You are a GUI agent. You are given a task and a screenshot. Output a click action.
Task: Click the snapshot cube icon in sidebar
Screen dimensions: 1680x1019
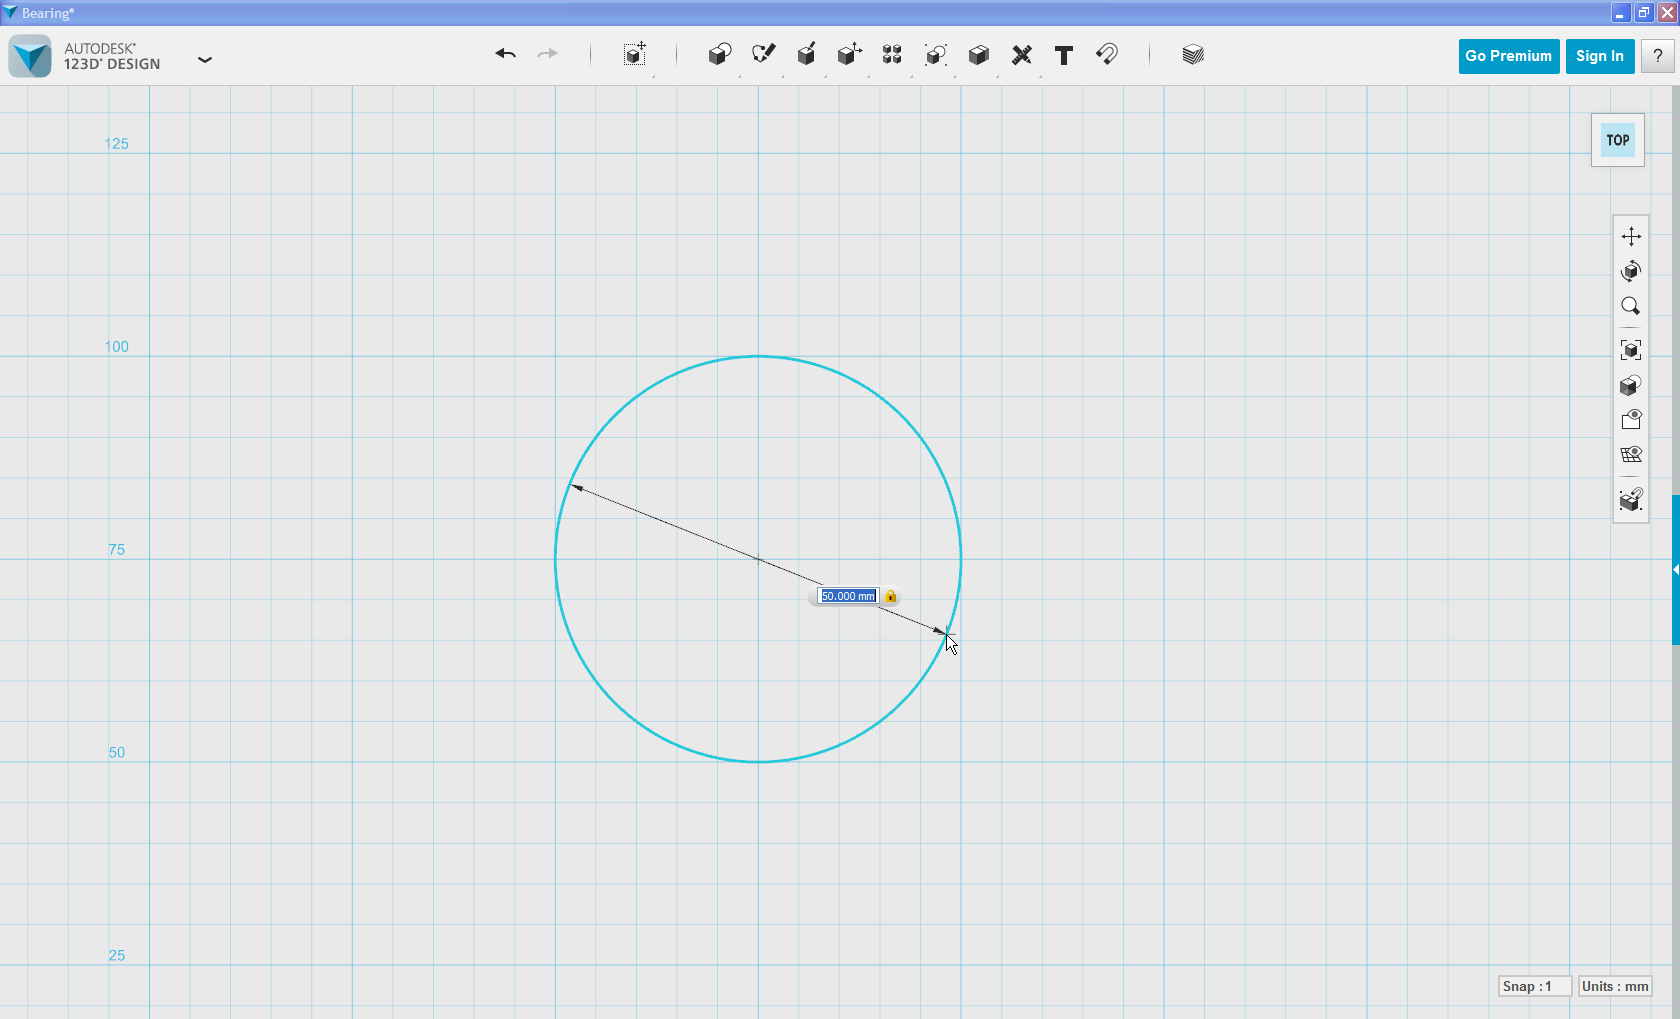1631,499
